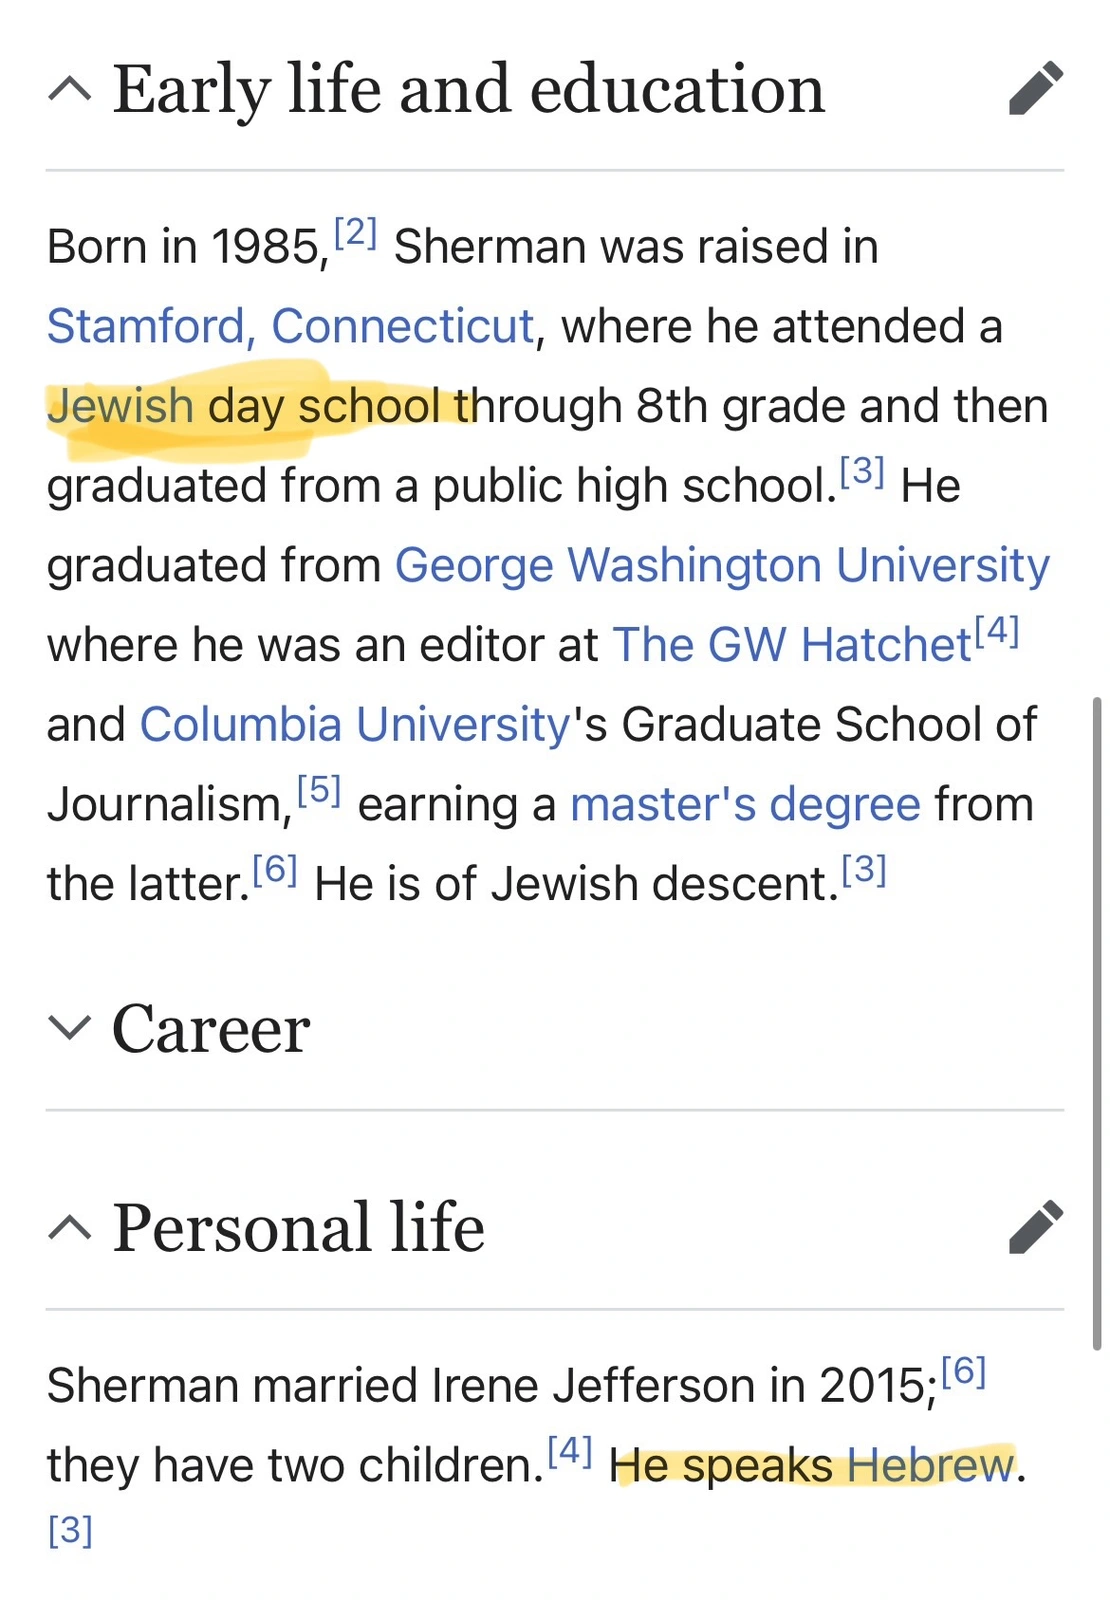The width and height of the screenshot is (1110, 1600).
Task: Jump to citation 2 after 1985
Action: pos(355,233)
